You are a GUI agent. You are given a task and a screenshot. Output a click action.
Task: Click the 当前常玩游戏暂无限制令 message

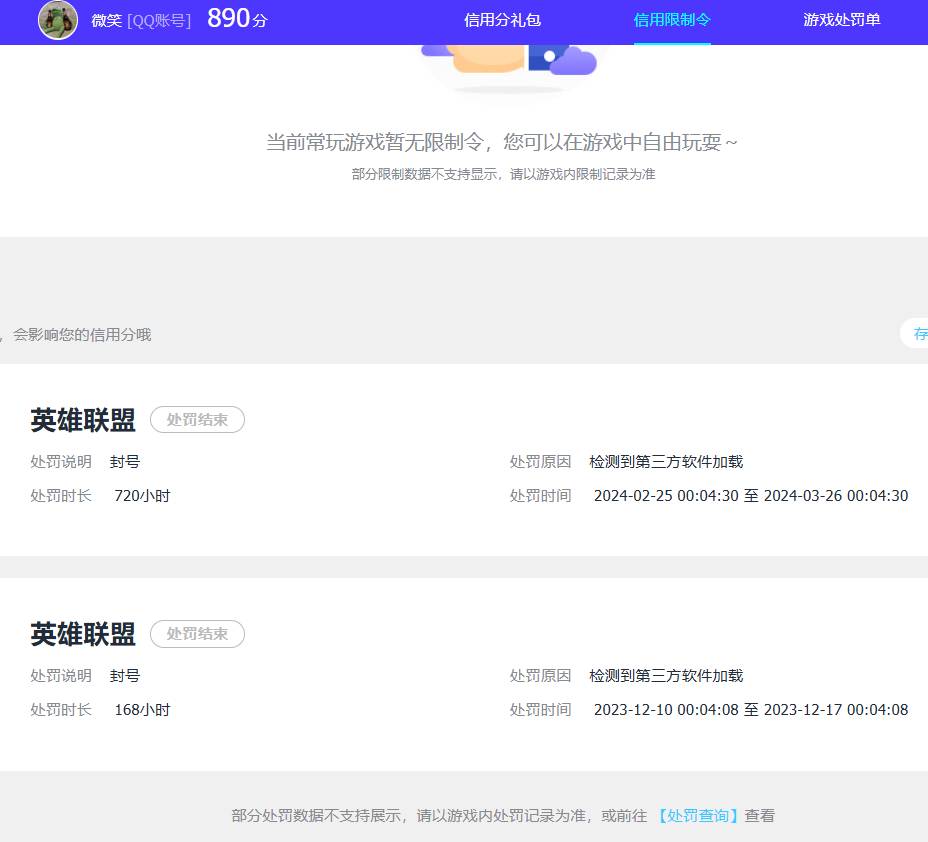tap(502, 142)
